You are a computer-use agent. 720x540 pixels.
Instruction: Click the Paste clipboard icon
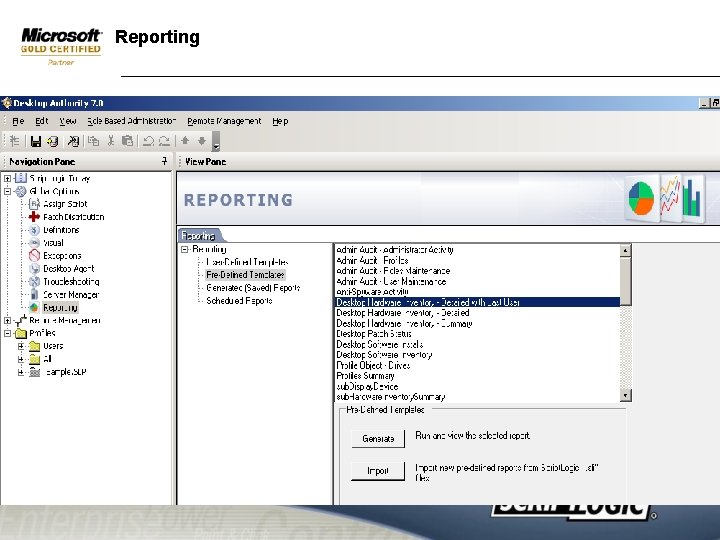tap(128, 141)
